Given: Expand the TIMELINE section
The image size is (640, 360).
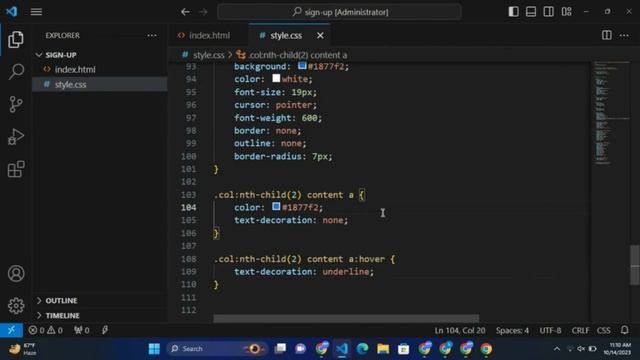Looking at the screenshot, I should (100, 316).
